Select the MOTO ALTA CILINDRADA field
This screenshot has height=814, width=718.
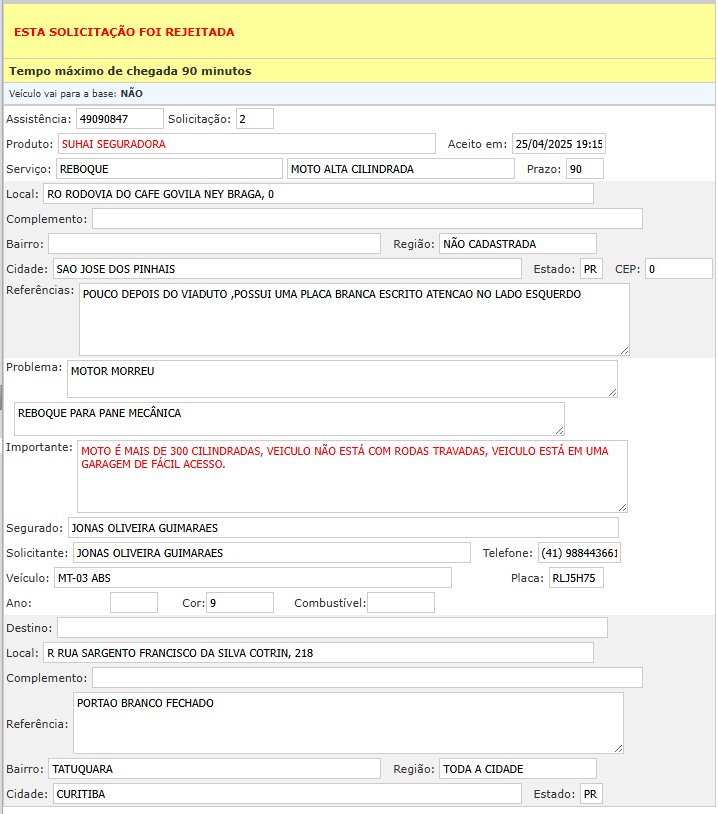pyautogui.click(x=402, y=169)
